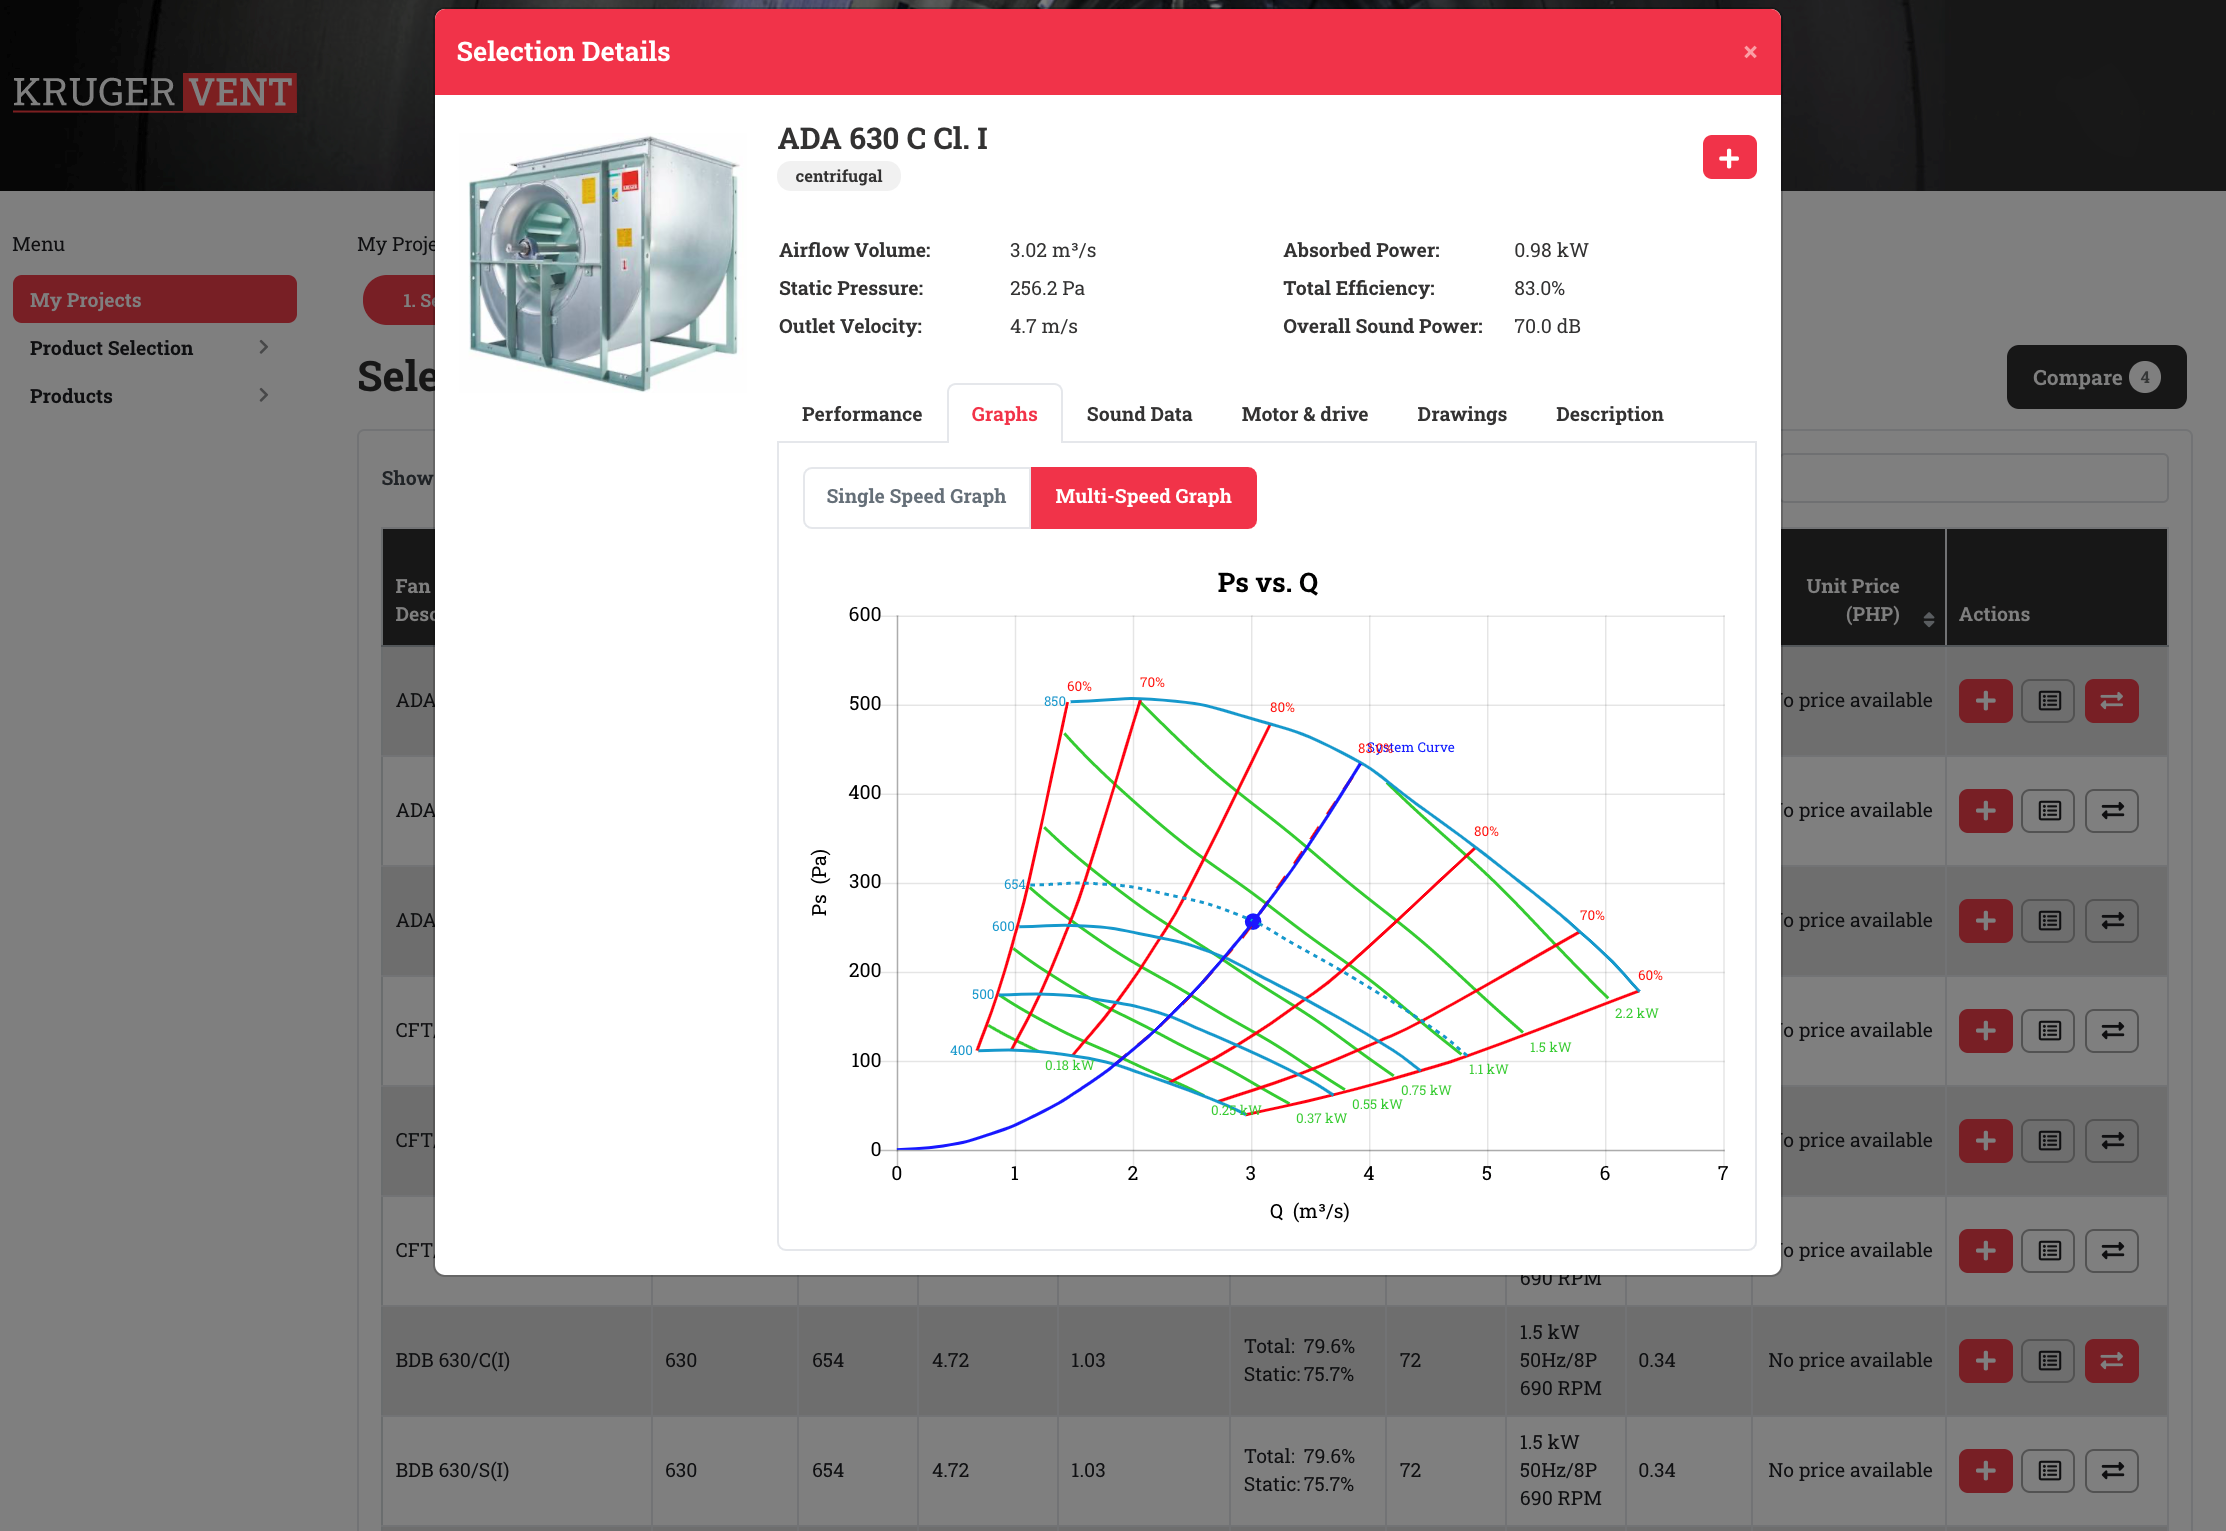Toggle compare on first ADA row
The width and height of the screenshot is (2226, 1531).
[2112, 701]
